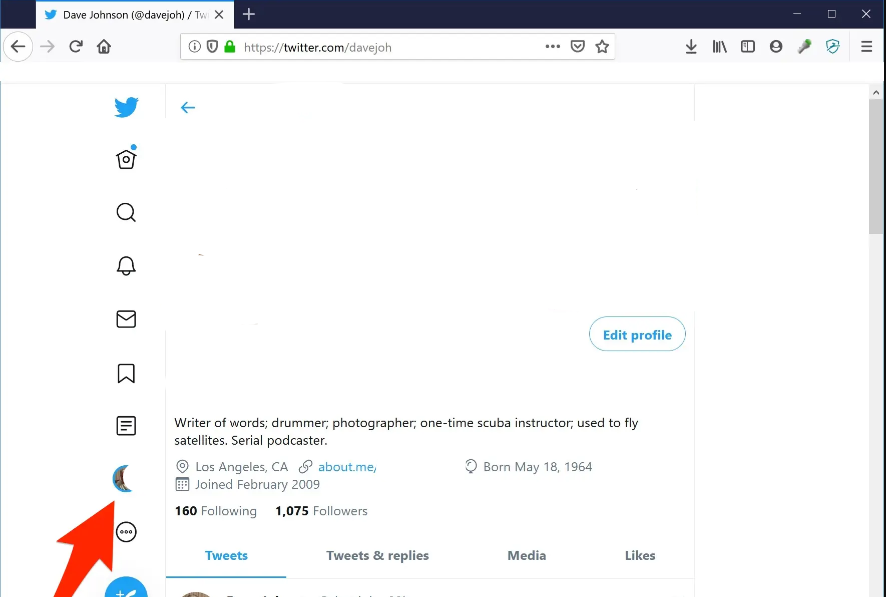
Task: Open the about.me link
Action: tap(347, 467)
